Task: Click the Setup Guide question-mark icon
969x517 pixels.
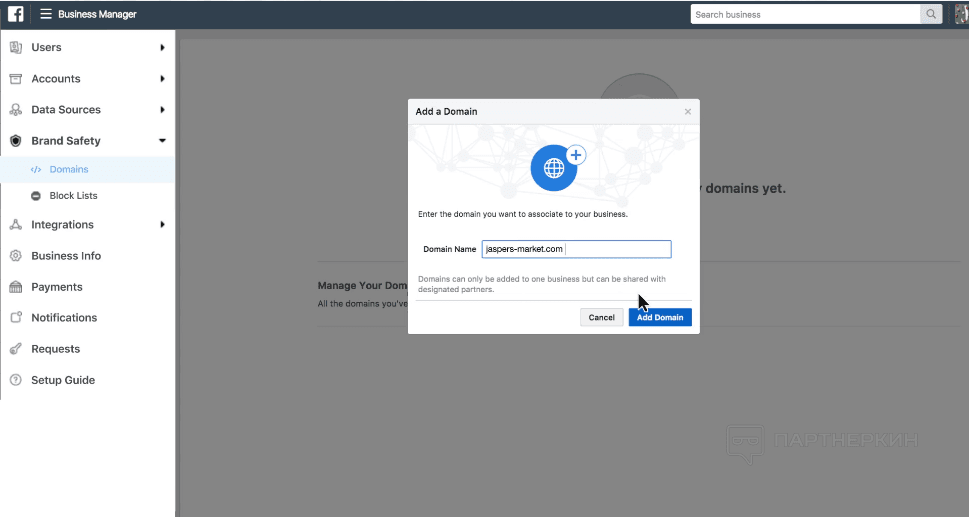Action: 16,380
